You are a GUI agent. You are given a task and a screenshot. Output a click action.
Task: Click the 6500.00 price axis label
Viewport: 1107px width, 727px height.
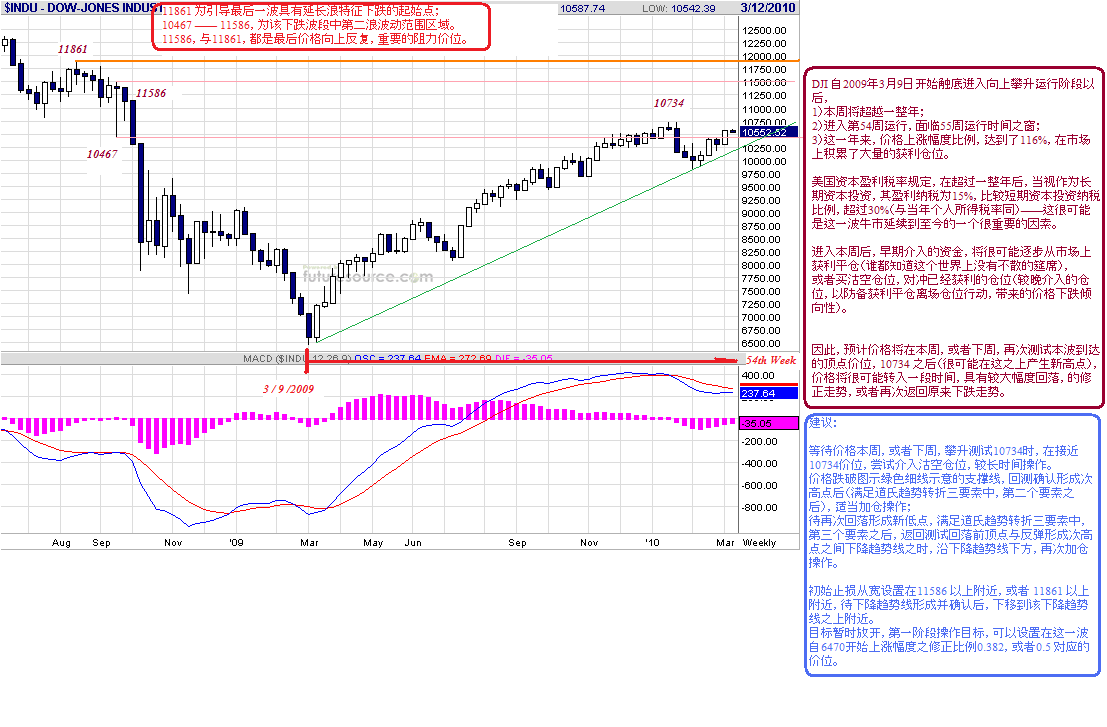(761, 344)
